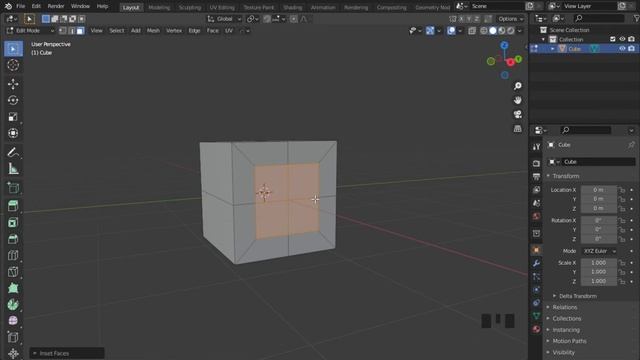Open the Global transform orientation dropdown

(x=224, y=19)
